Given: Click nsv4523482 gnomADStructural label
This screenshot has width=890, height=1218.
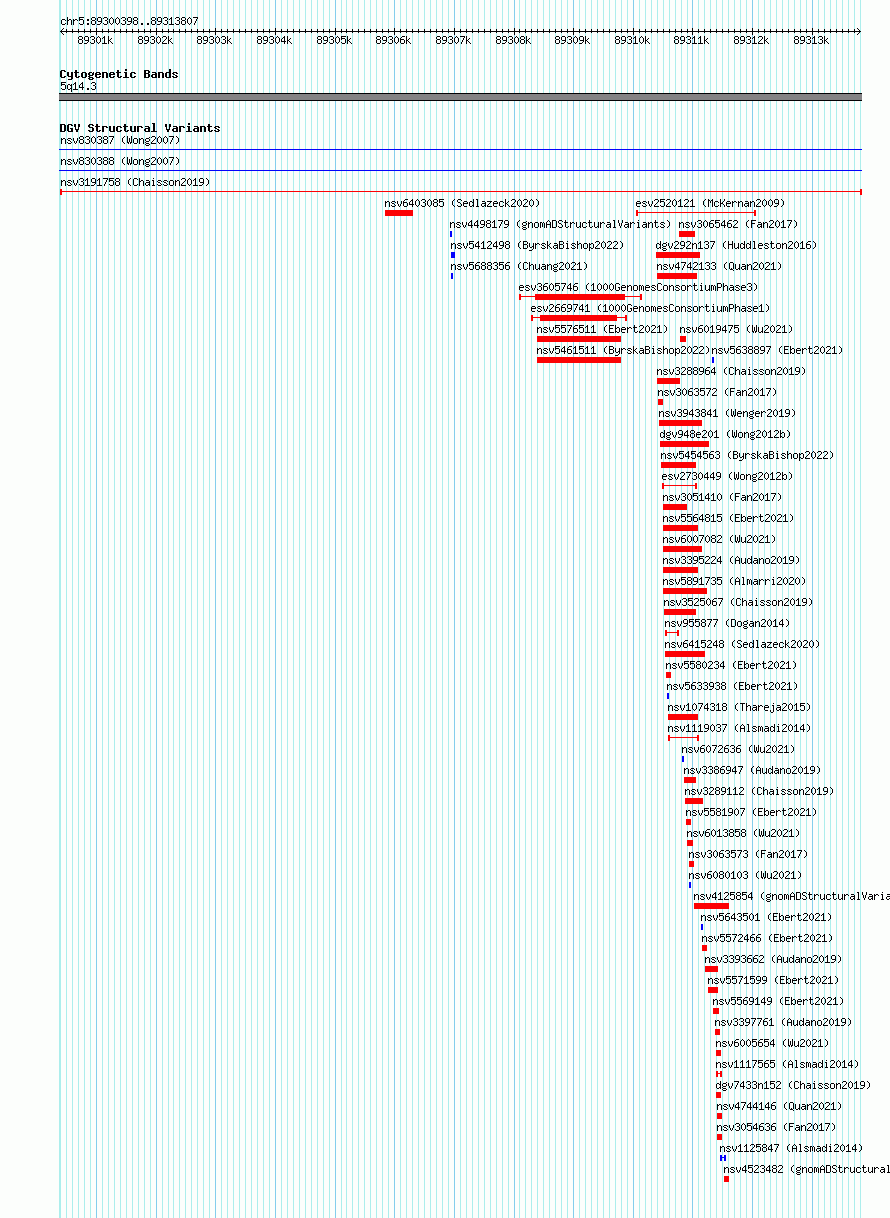Looking at the screenshot, I should tap(806, 1169).
